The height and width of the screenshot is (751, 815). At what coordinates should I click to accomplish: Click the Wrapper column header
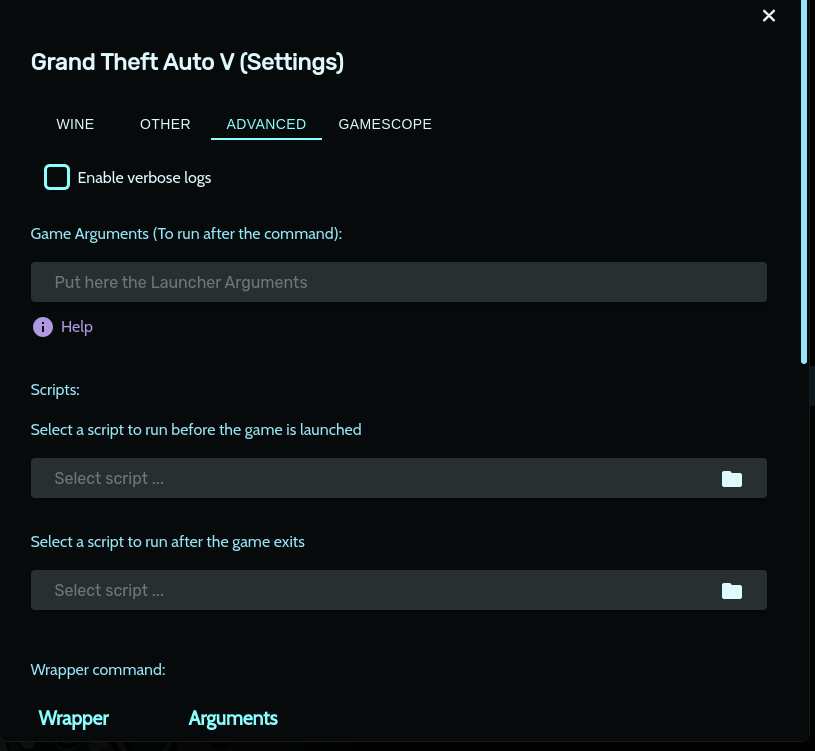point(74,718)
